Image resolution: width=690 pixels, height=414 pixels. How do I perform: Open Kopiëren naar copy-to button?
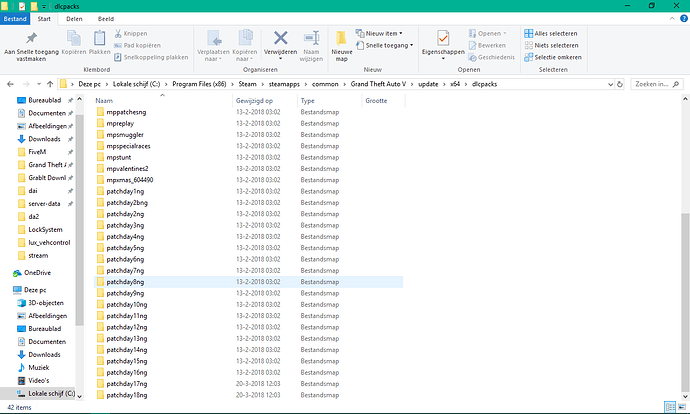(245, 45)
